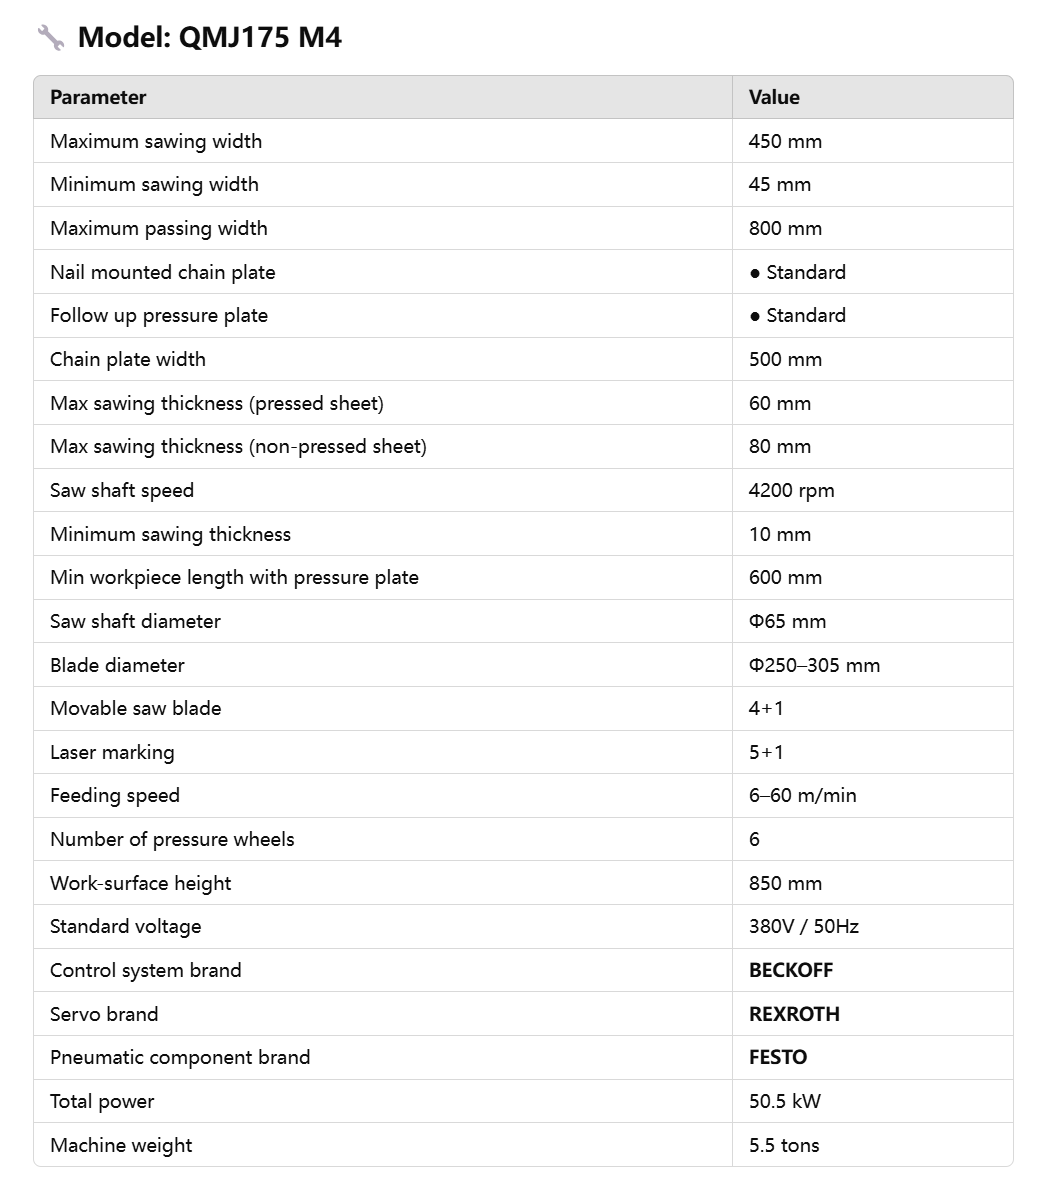1051x1197 pixels.
Task: Click the bold REXROTH servo brand
Action: click(x=794, y=1015)
